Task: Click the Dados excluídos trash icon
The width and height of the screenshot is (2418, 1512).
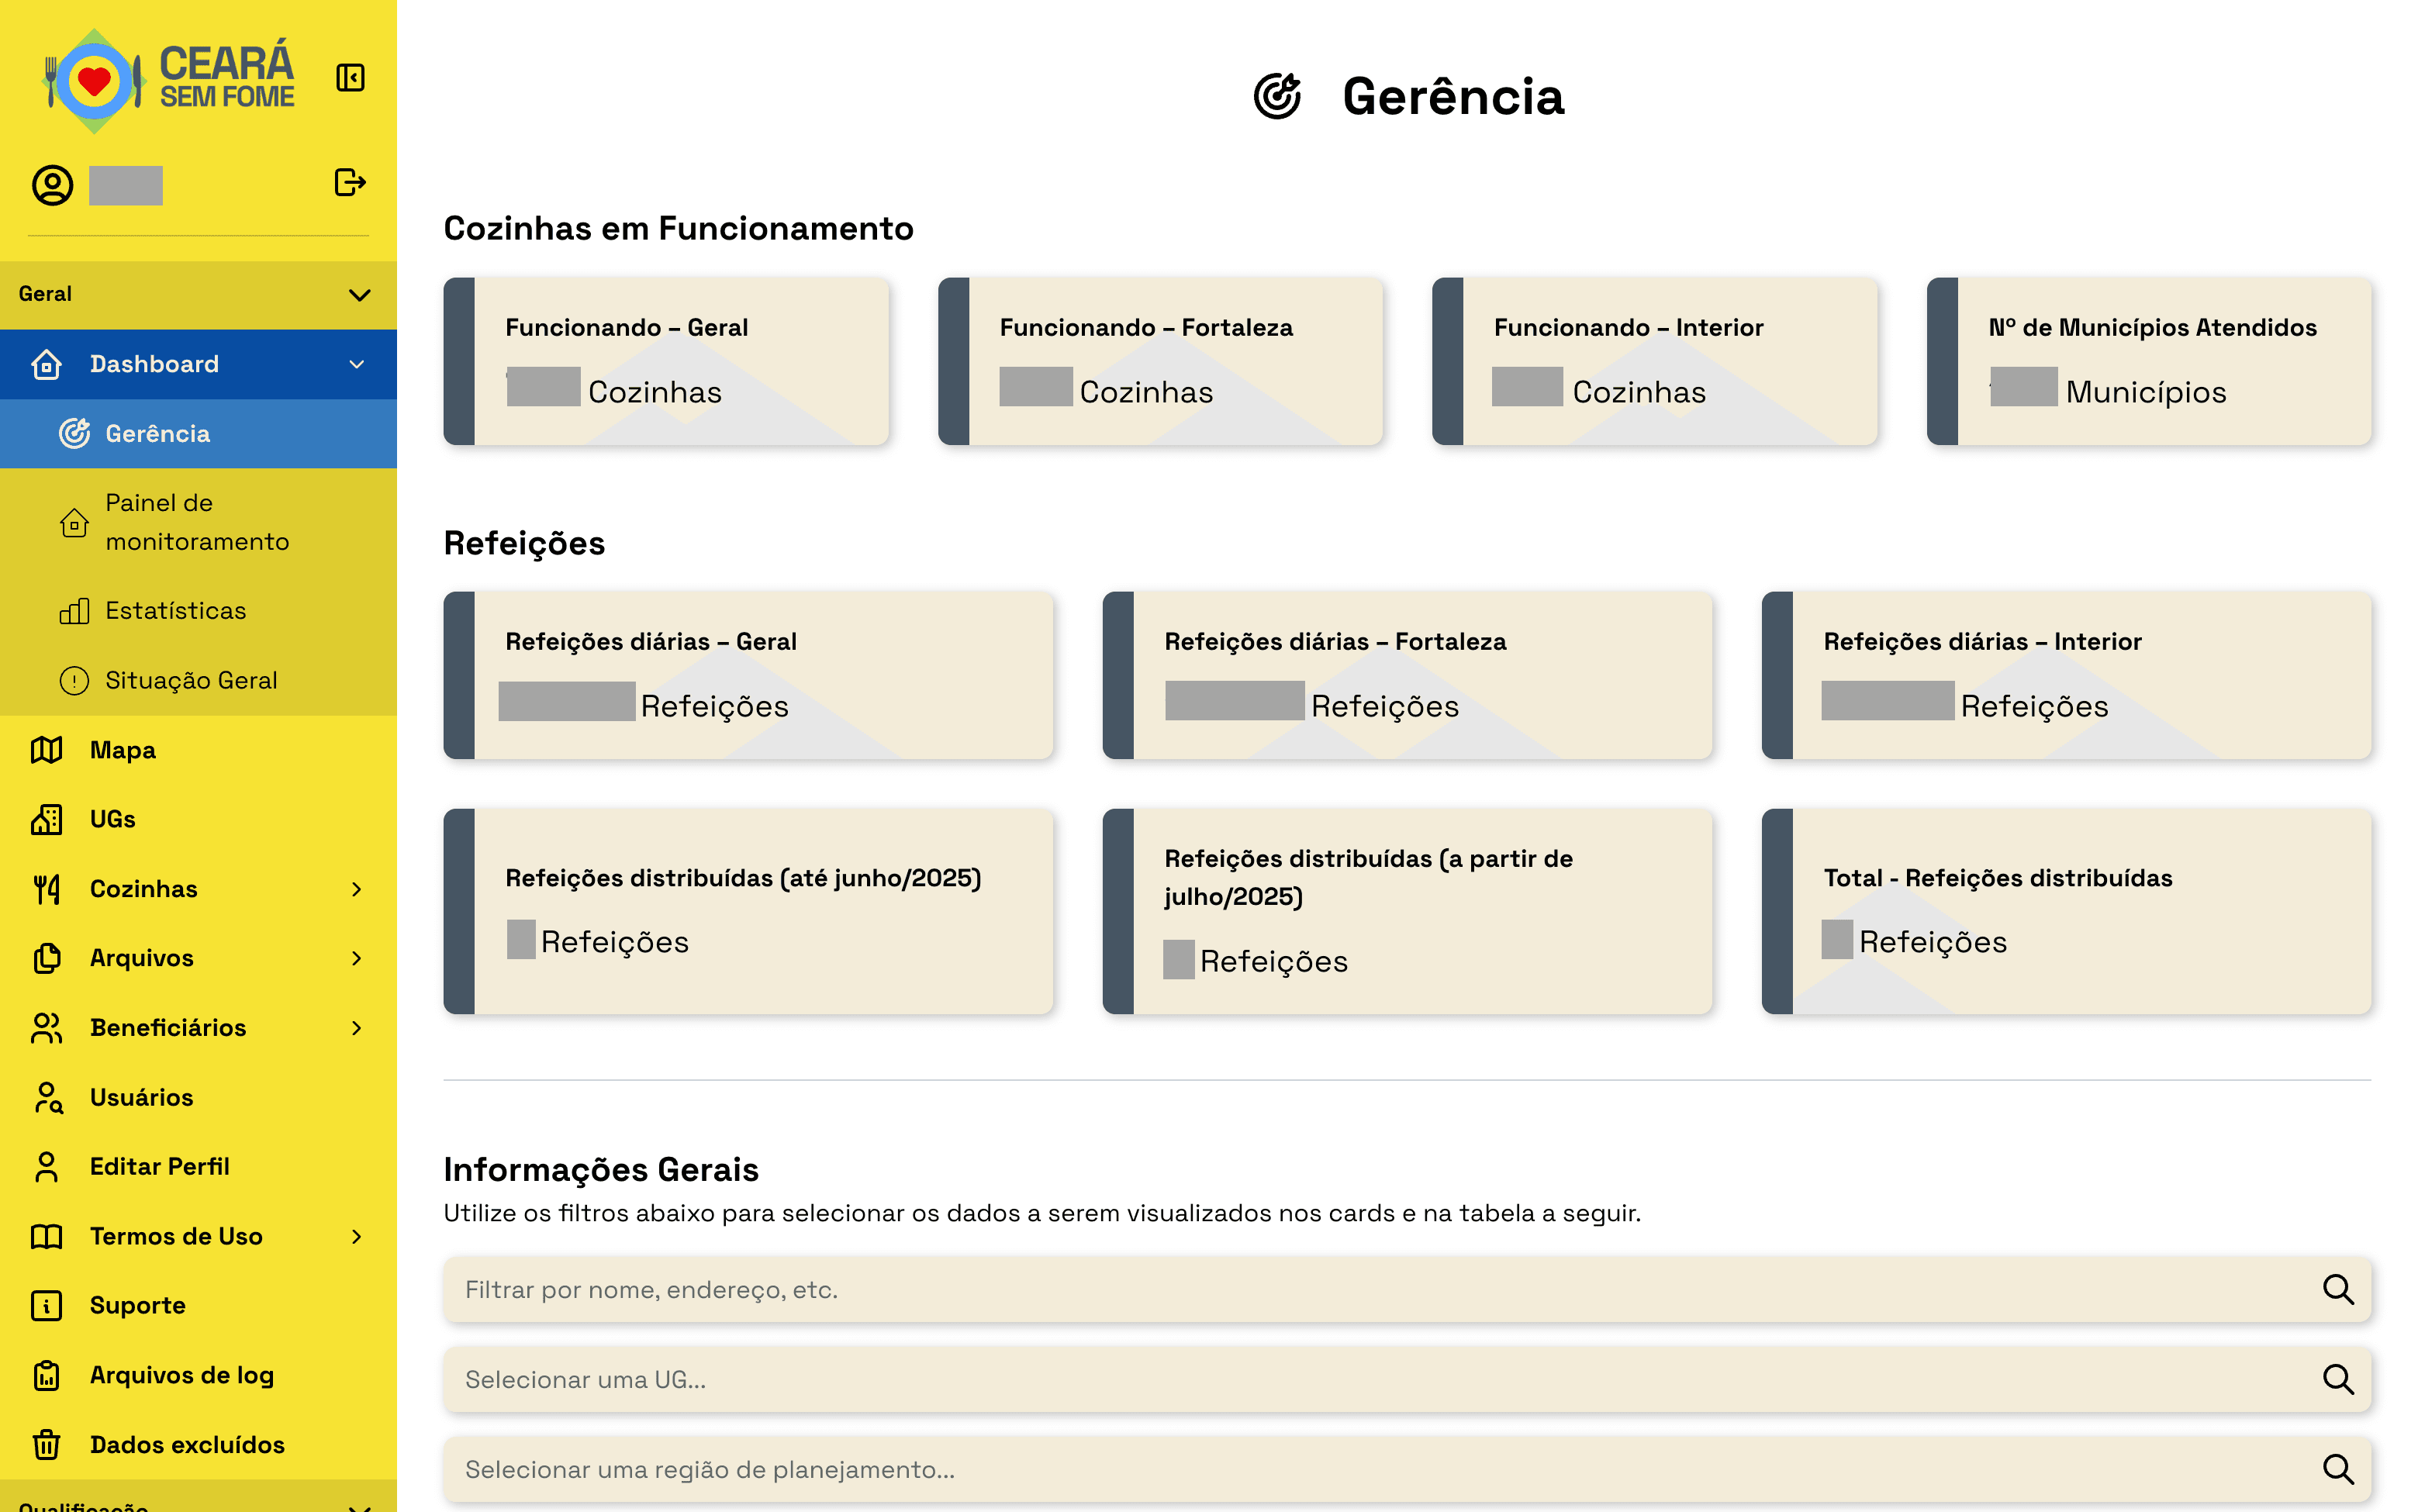Action: pyautogui.click(x=46, y=1444)
